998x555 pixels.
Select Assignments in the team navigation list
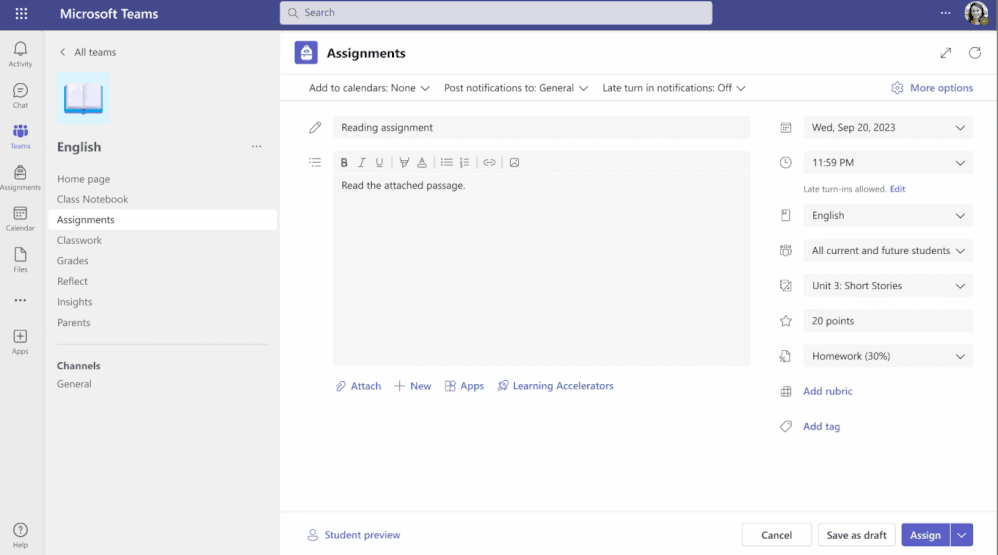point(162,220)
